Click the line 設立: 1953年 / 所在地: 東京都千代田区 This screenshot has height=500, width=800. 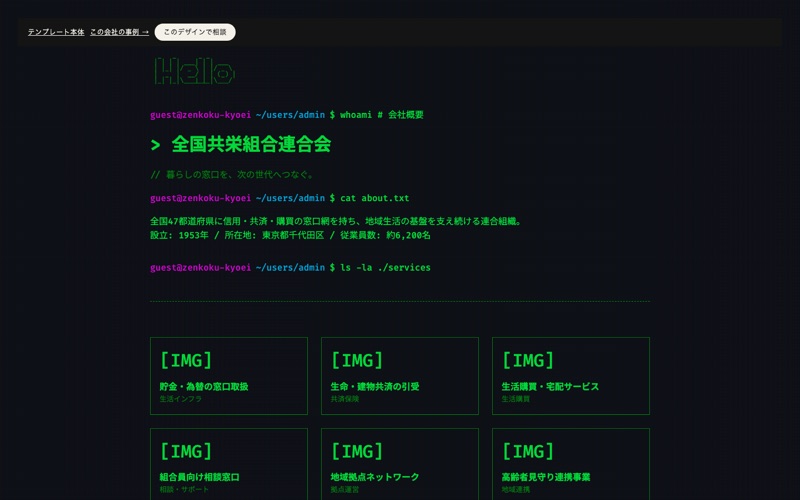tap(290, 235)
